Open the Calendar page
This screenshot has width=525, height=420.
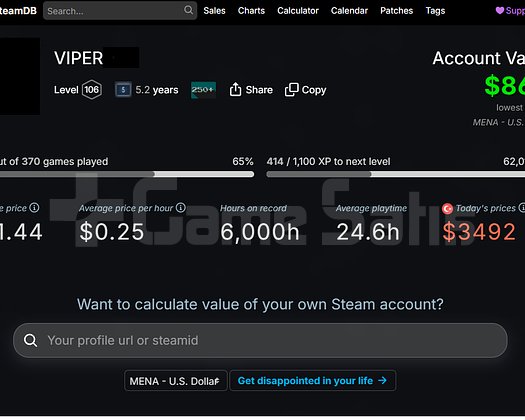click(349, 11)
